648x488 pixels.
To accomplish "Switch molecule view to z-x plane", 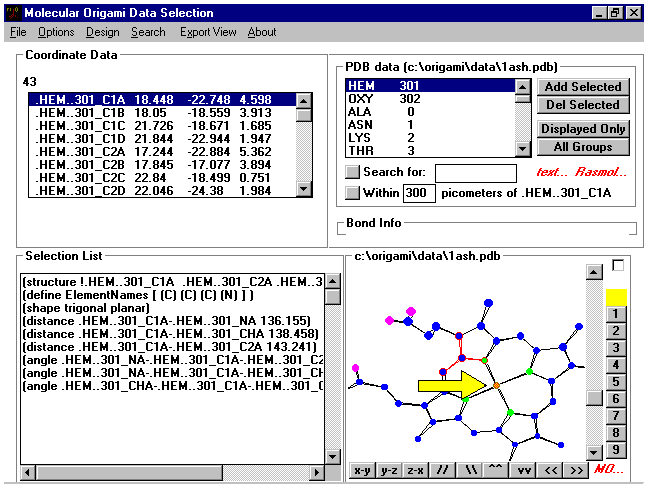I will point(416,469).
